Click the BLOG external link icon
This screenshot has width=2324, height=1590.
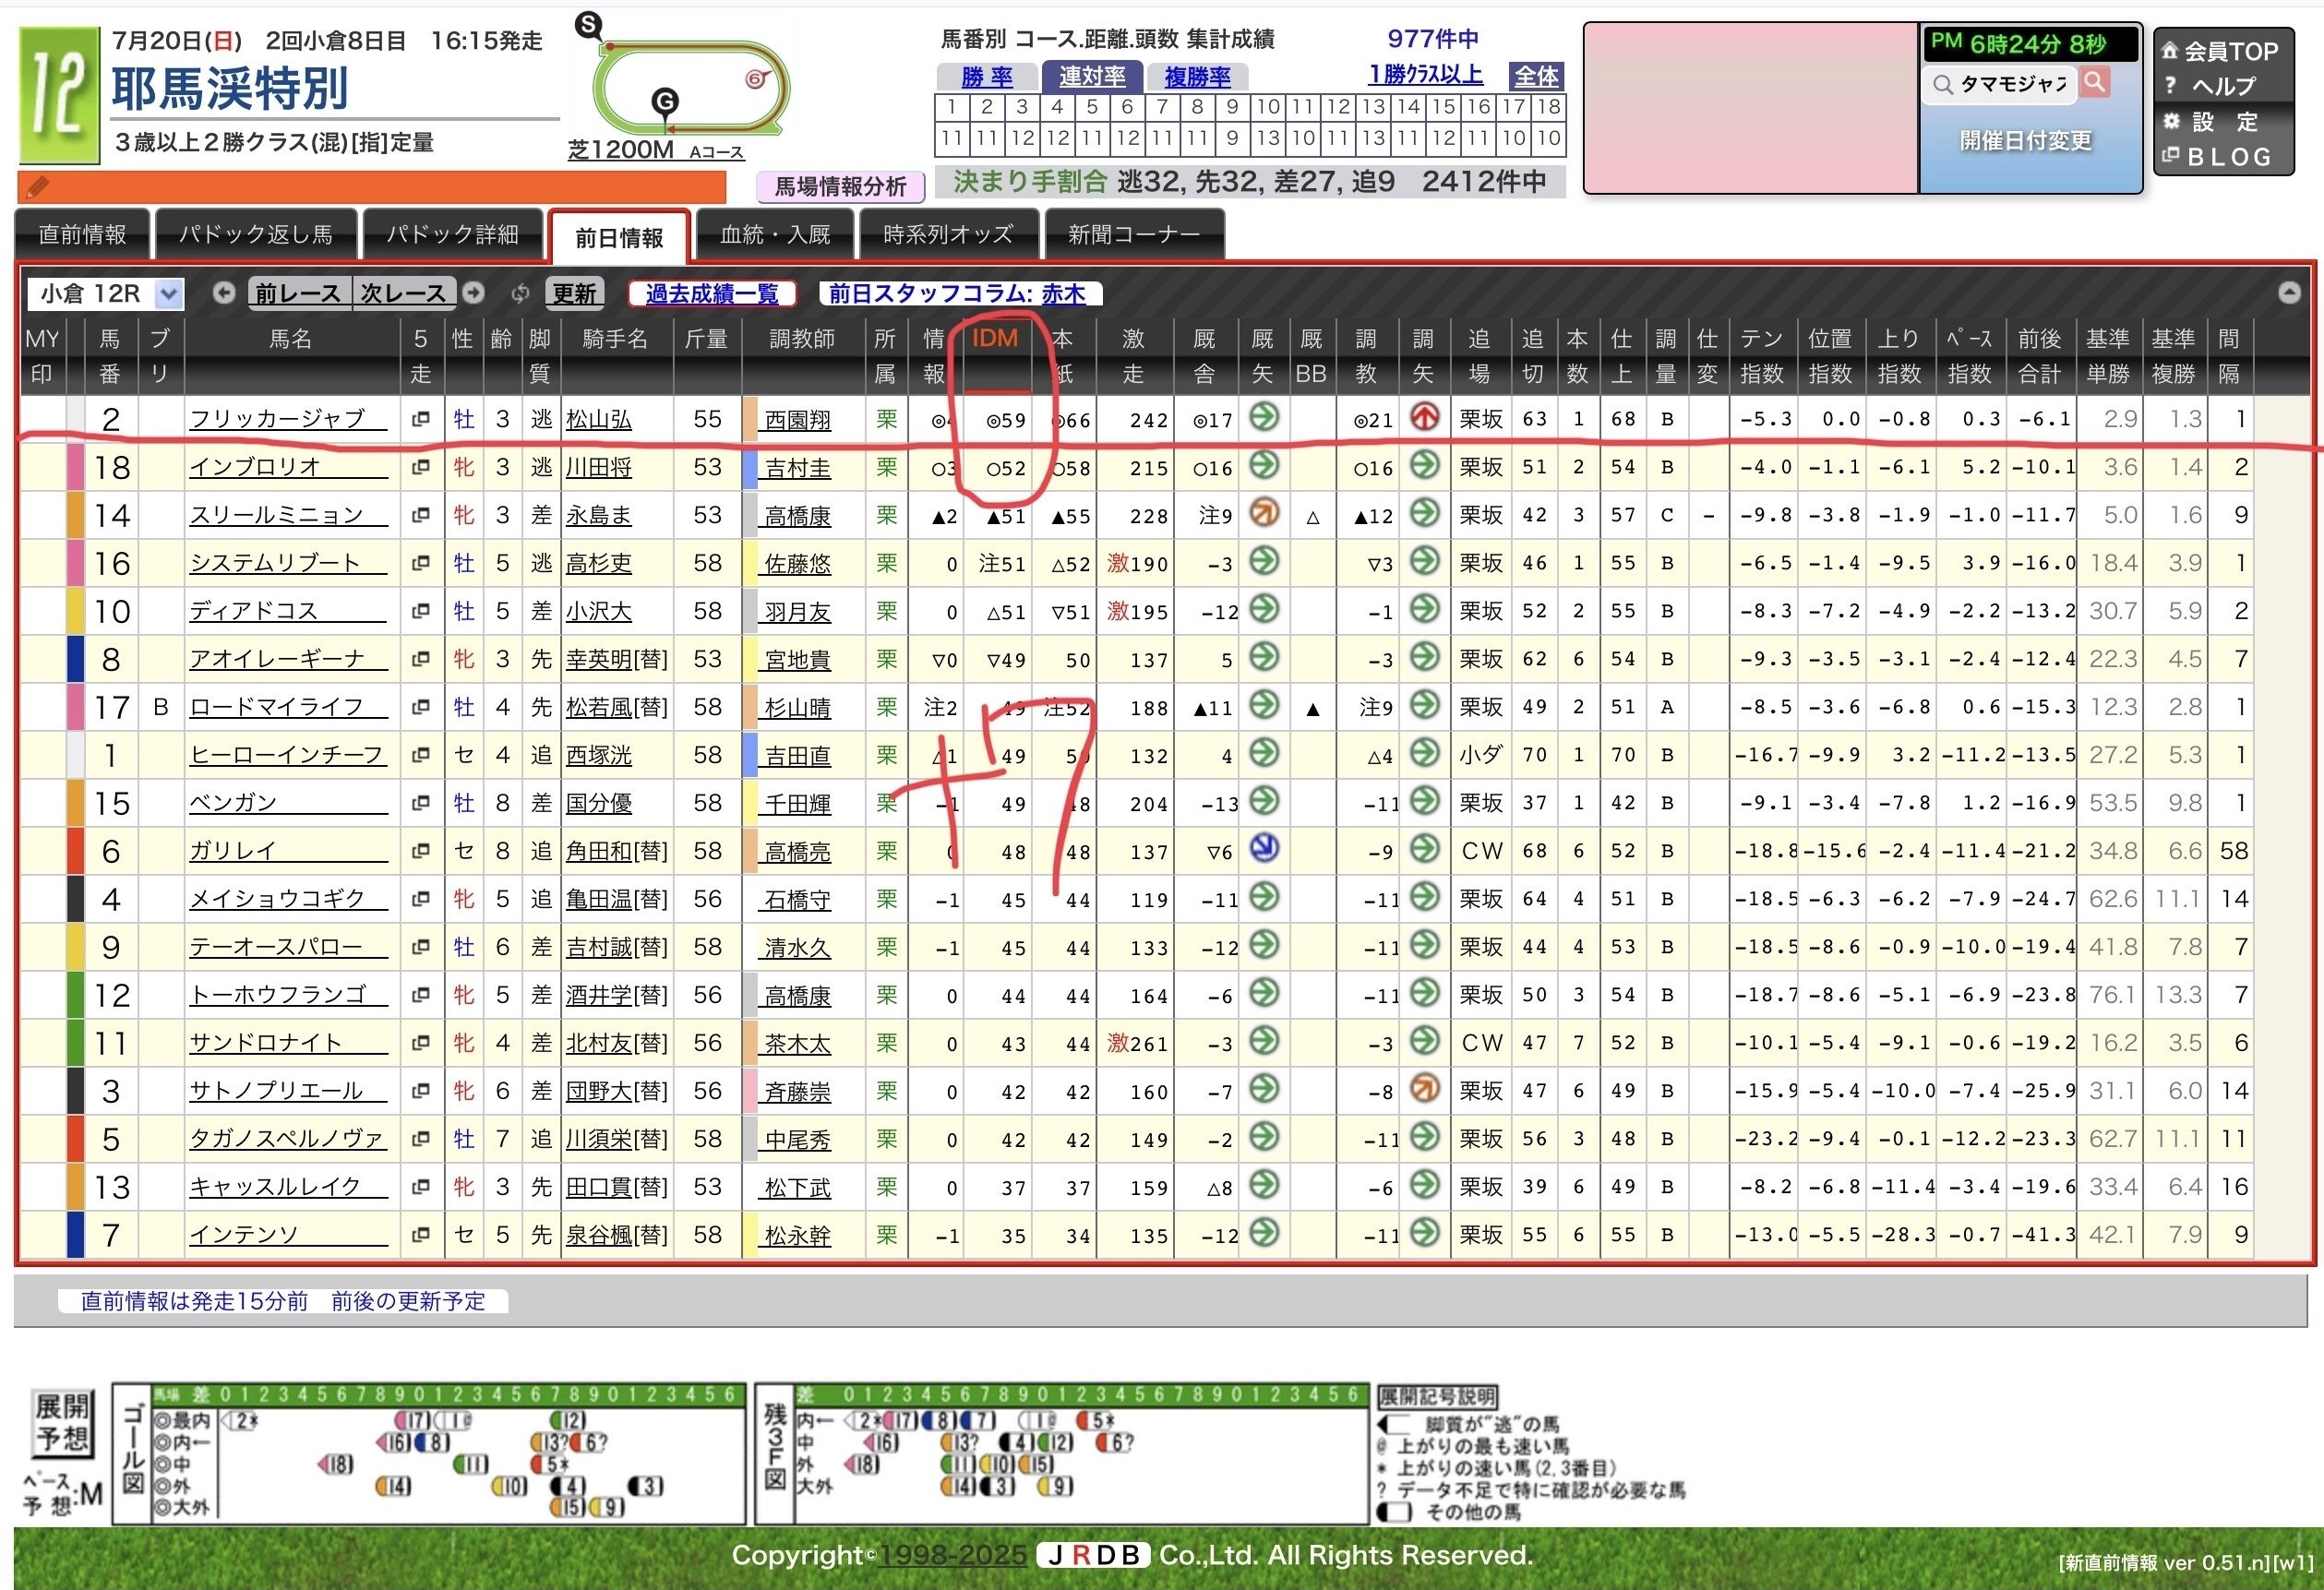point(2171,156)
